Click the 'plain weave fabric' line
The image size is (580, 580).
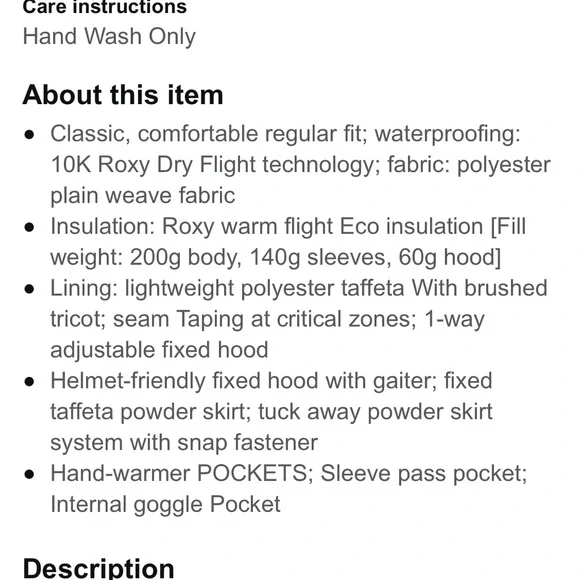pos(142,195)
